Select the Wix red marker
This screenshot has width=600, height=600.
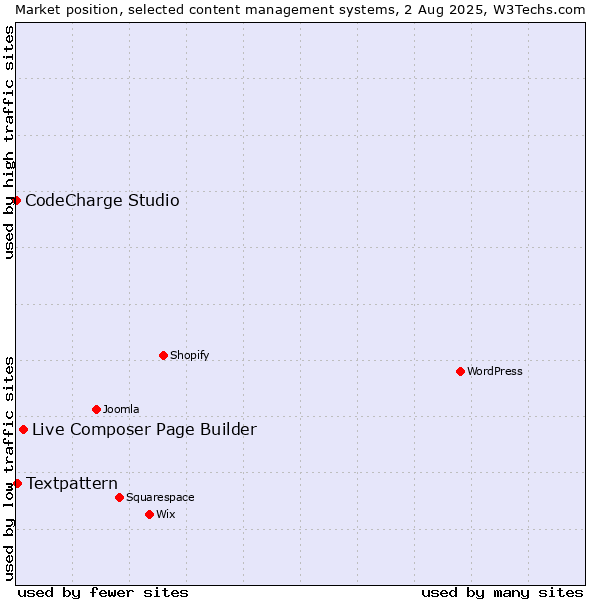click(150, 515)
